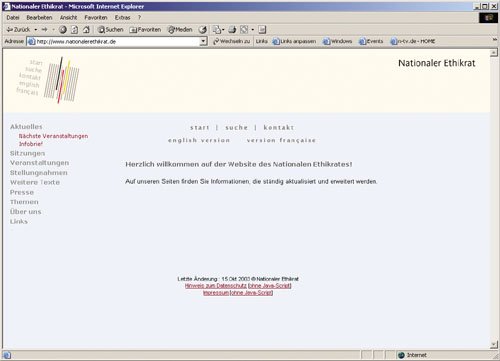Click the Refresh page icon
Image resolution: width=500 pixels, height=361 pixels.
[75, 30]
